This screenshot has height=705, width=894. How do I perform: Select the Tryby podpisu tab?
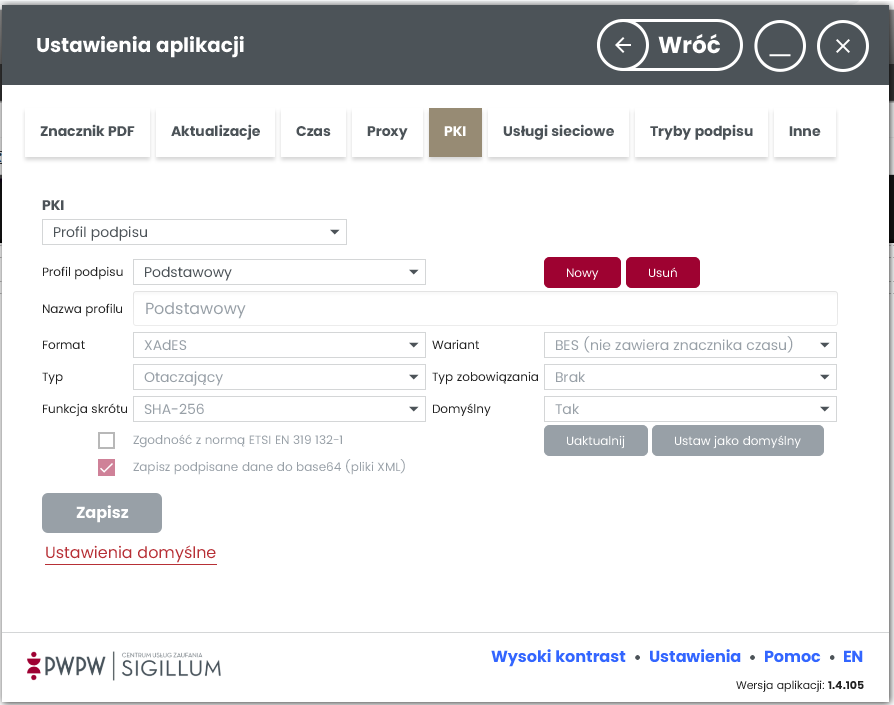click(701, 132)
